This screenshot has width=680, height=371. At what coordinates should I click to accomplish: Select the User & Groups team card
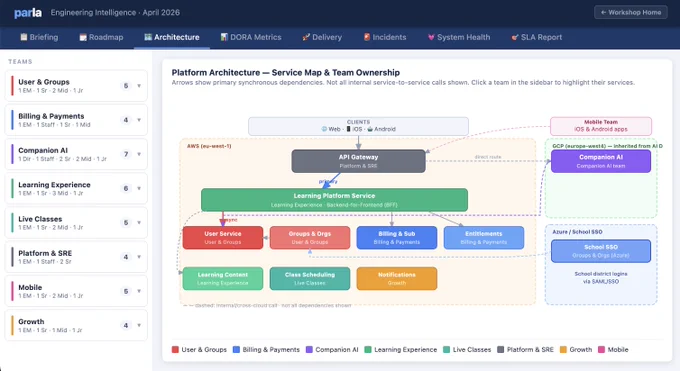(x=76, y=86)
